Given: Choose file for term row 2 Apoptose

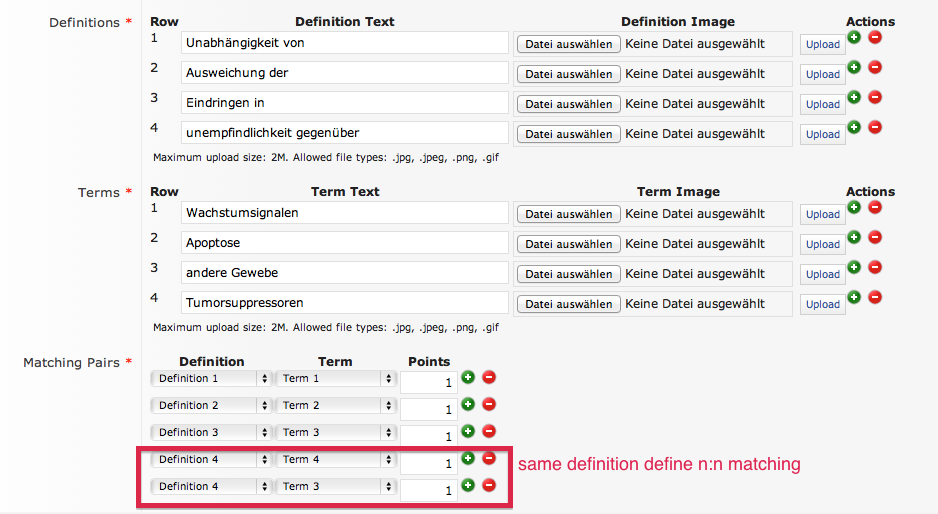Looking at the screenshot, I should coord(568,244).
